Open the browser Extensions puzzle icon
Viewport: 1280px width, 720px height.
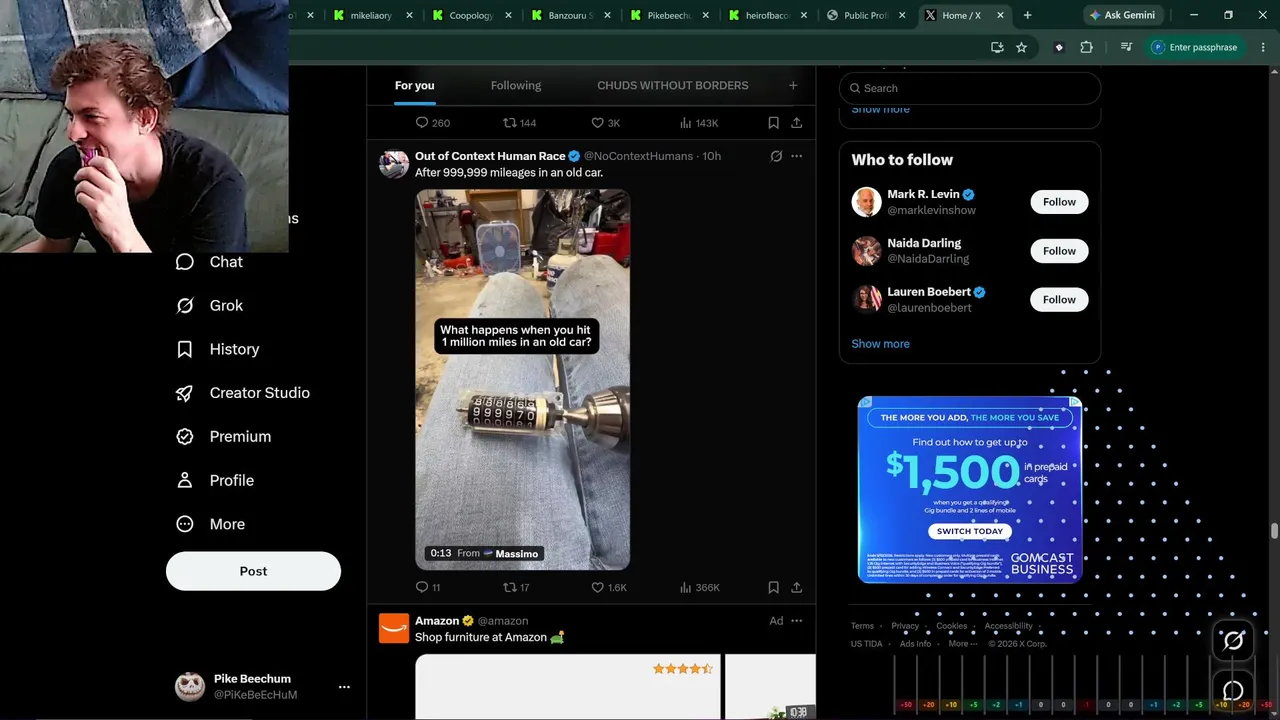tap(1086, 47)
